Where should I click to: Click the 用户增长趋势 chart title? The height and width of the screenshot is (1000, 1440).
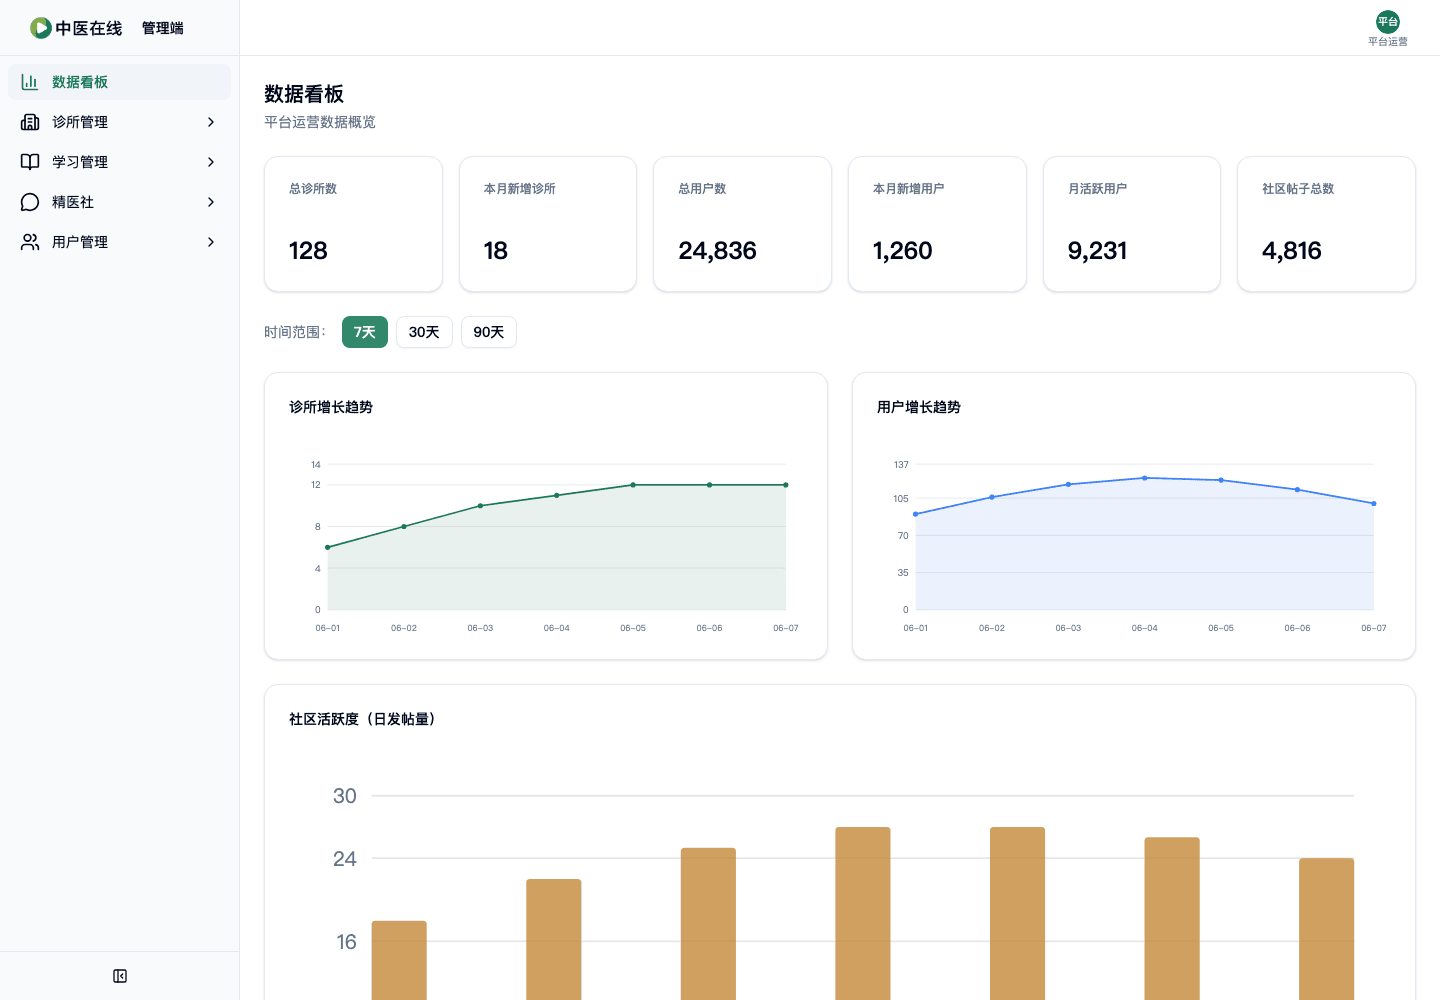[919, 407]
